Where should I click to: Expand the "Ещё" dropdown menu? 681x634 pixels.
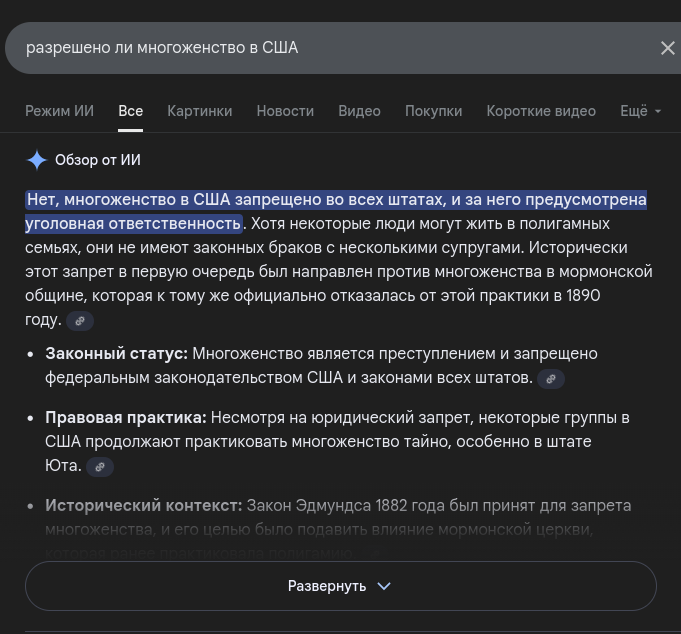(x=641, y=111)
